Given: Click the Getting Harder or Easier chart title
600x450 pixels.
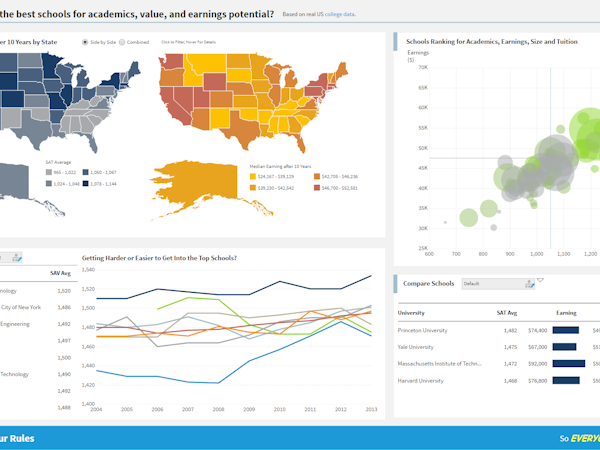Looking at the screenshot, I should (159, 258).
